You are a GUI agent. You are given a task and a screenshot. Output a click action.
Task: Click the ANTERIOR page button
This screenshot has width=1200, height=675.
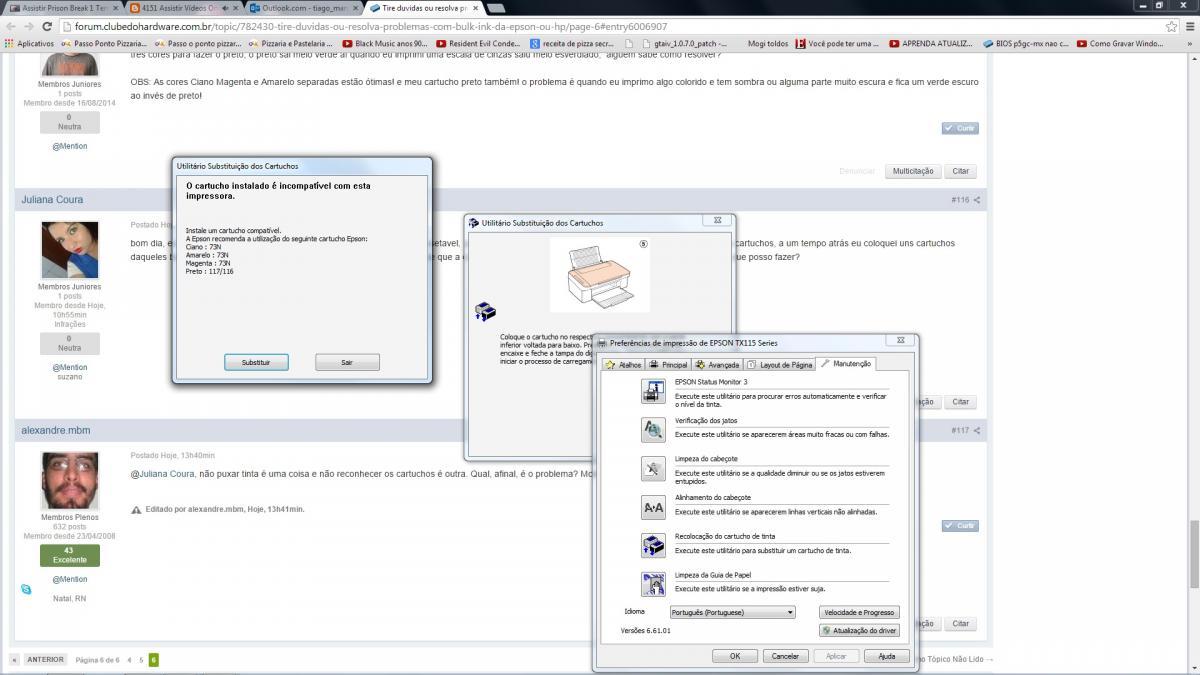pyautogui.click(x=46, y=660)
